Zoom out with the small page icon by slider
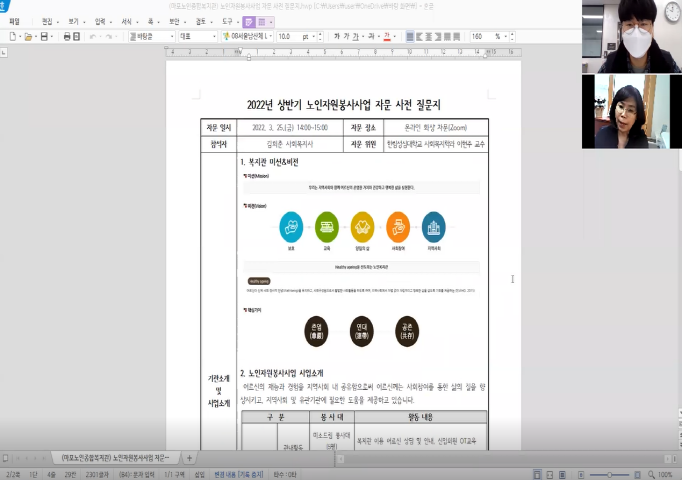682x480 pixels. (581, 474)
